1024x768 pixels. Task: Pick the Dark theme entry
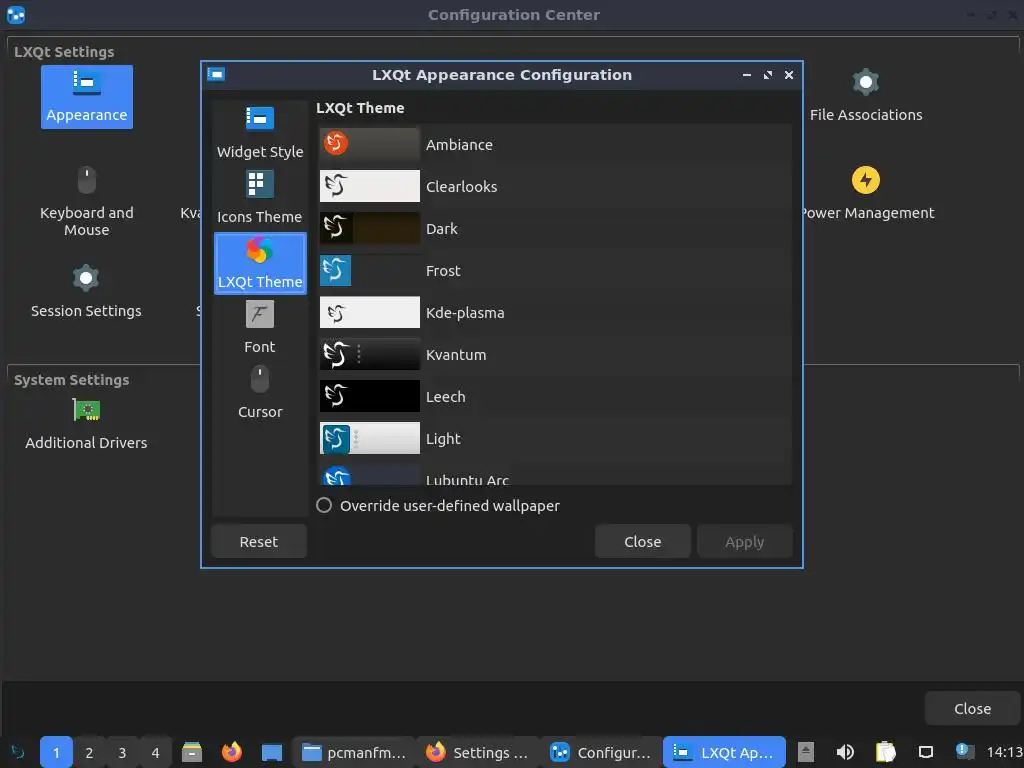tap(555, 229)
